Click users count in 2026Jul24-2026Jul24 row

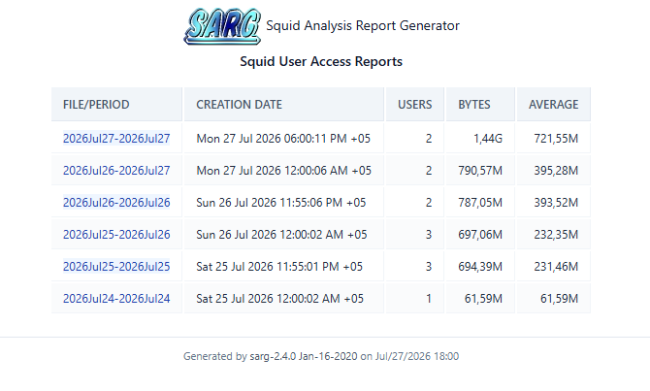pos(429,299)
